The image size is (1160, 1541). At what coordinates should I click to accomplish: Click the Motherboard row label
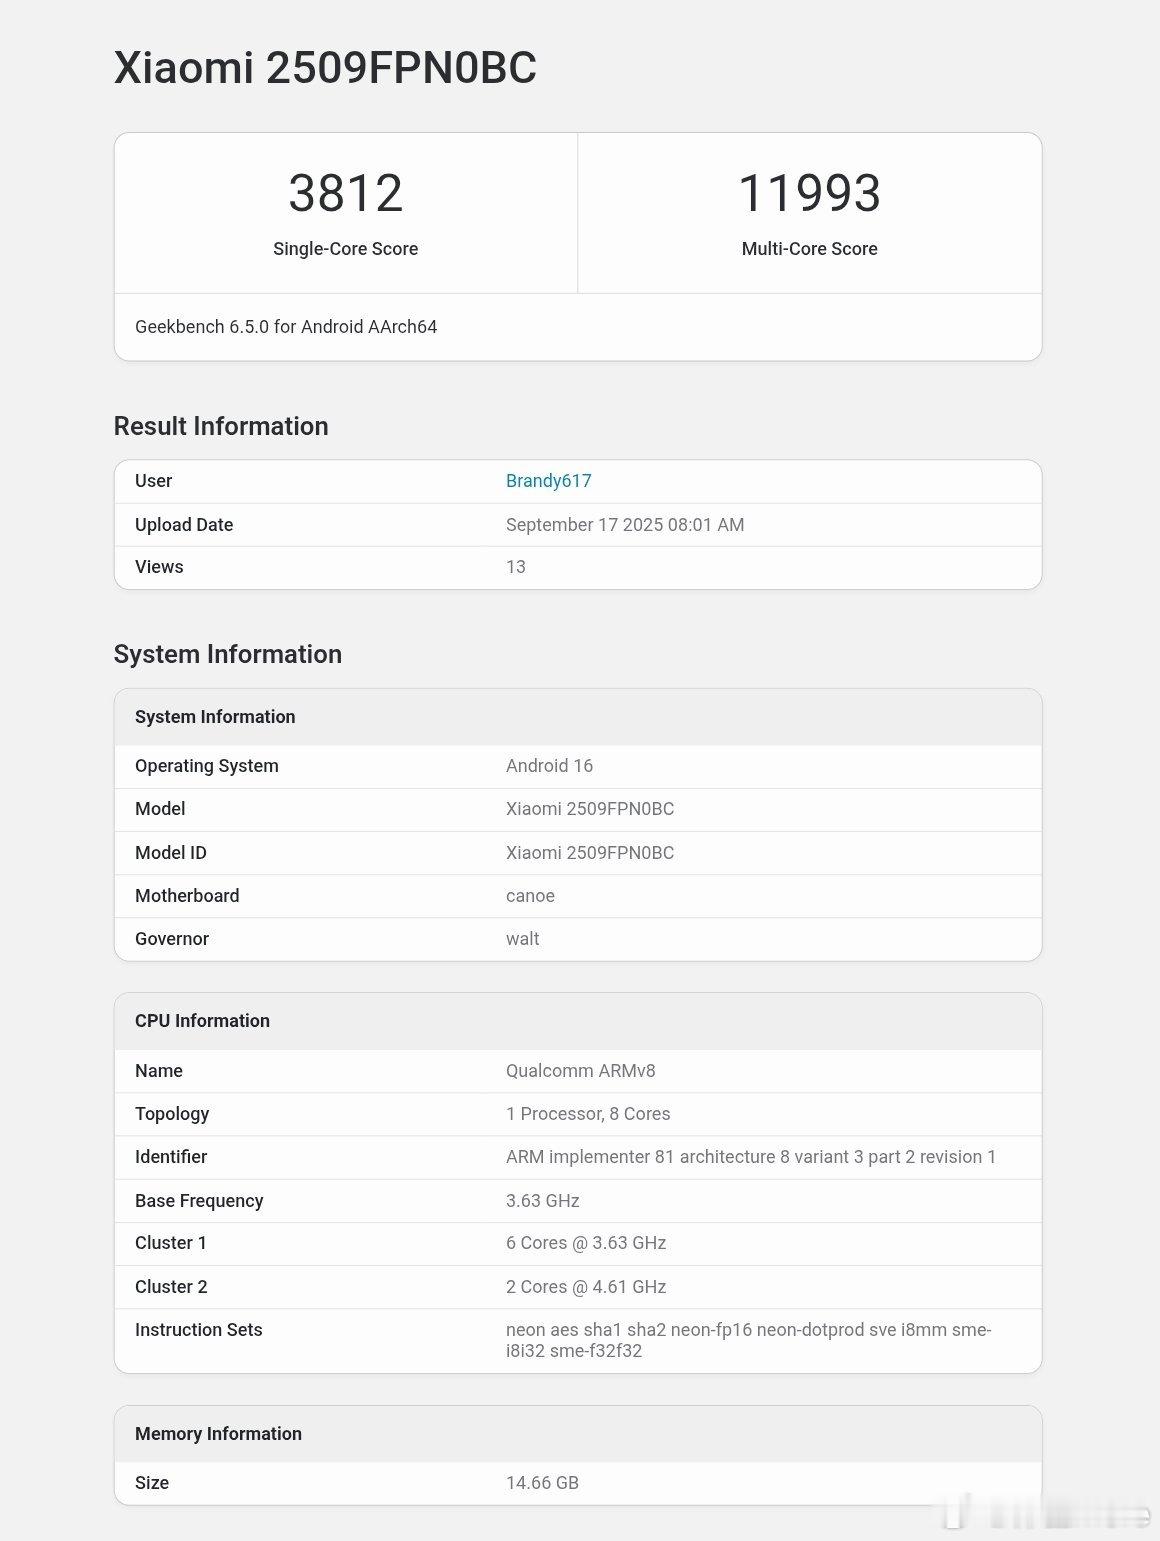point(187,896)
